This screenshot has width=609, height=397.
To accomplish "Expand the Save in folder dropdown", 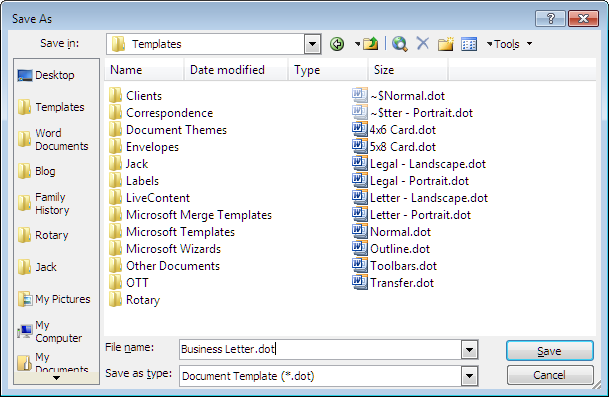I will click(x=312, y=44).
